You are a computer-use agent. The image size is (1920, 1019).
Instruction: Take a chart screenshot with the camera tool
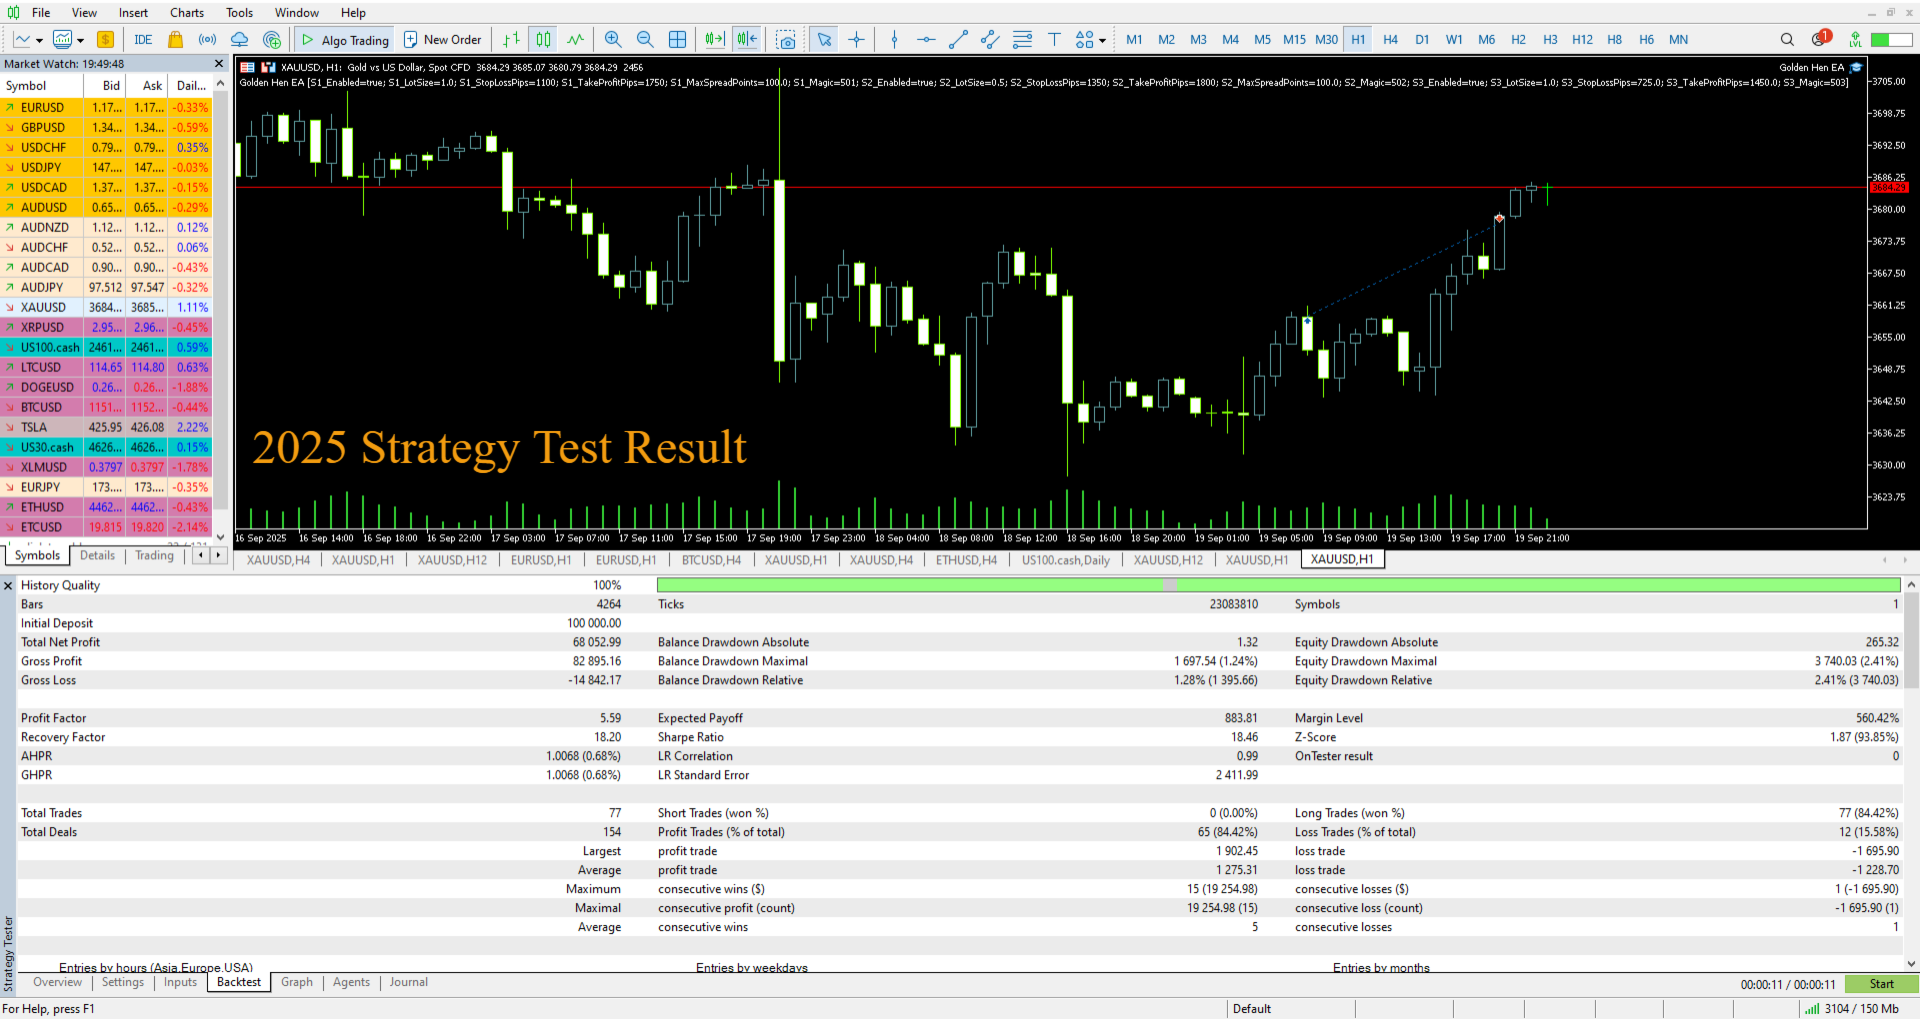[787, 39]
